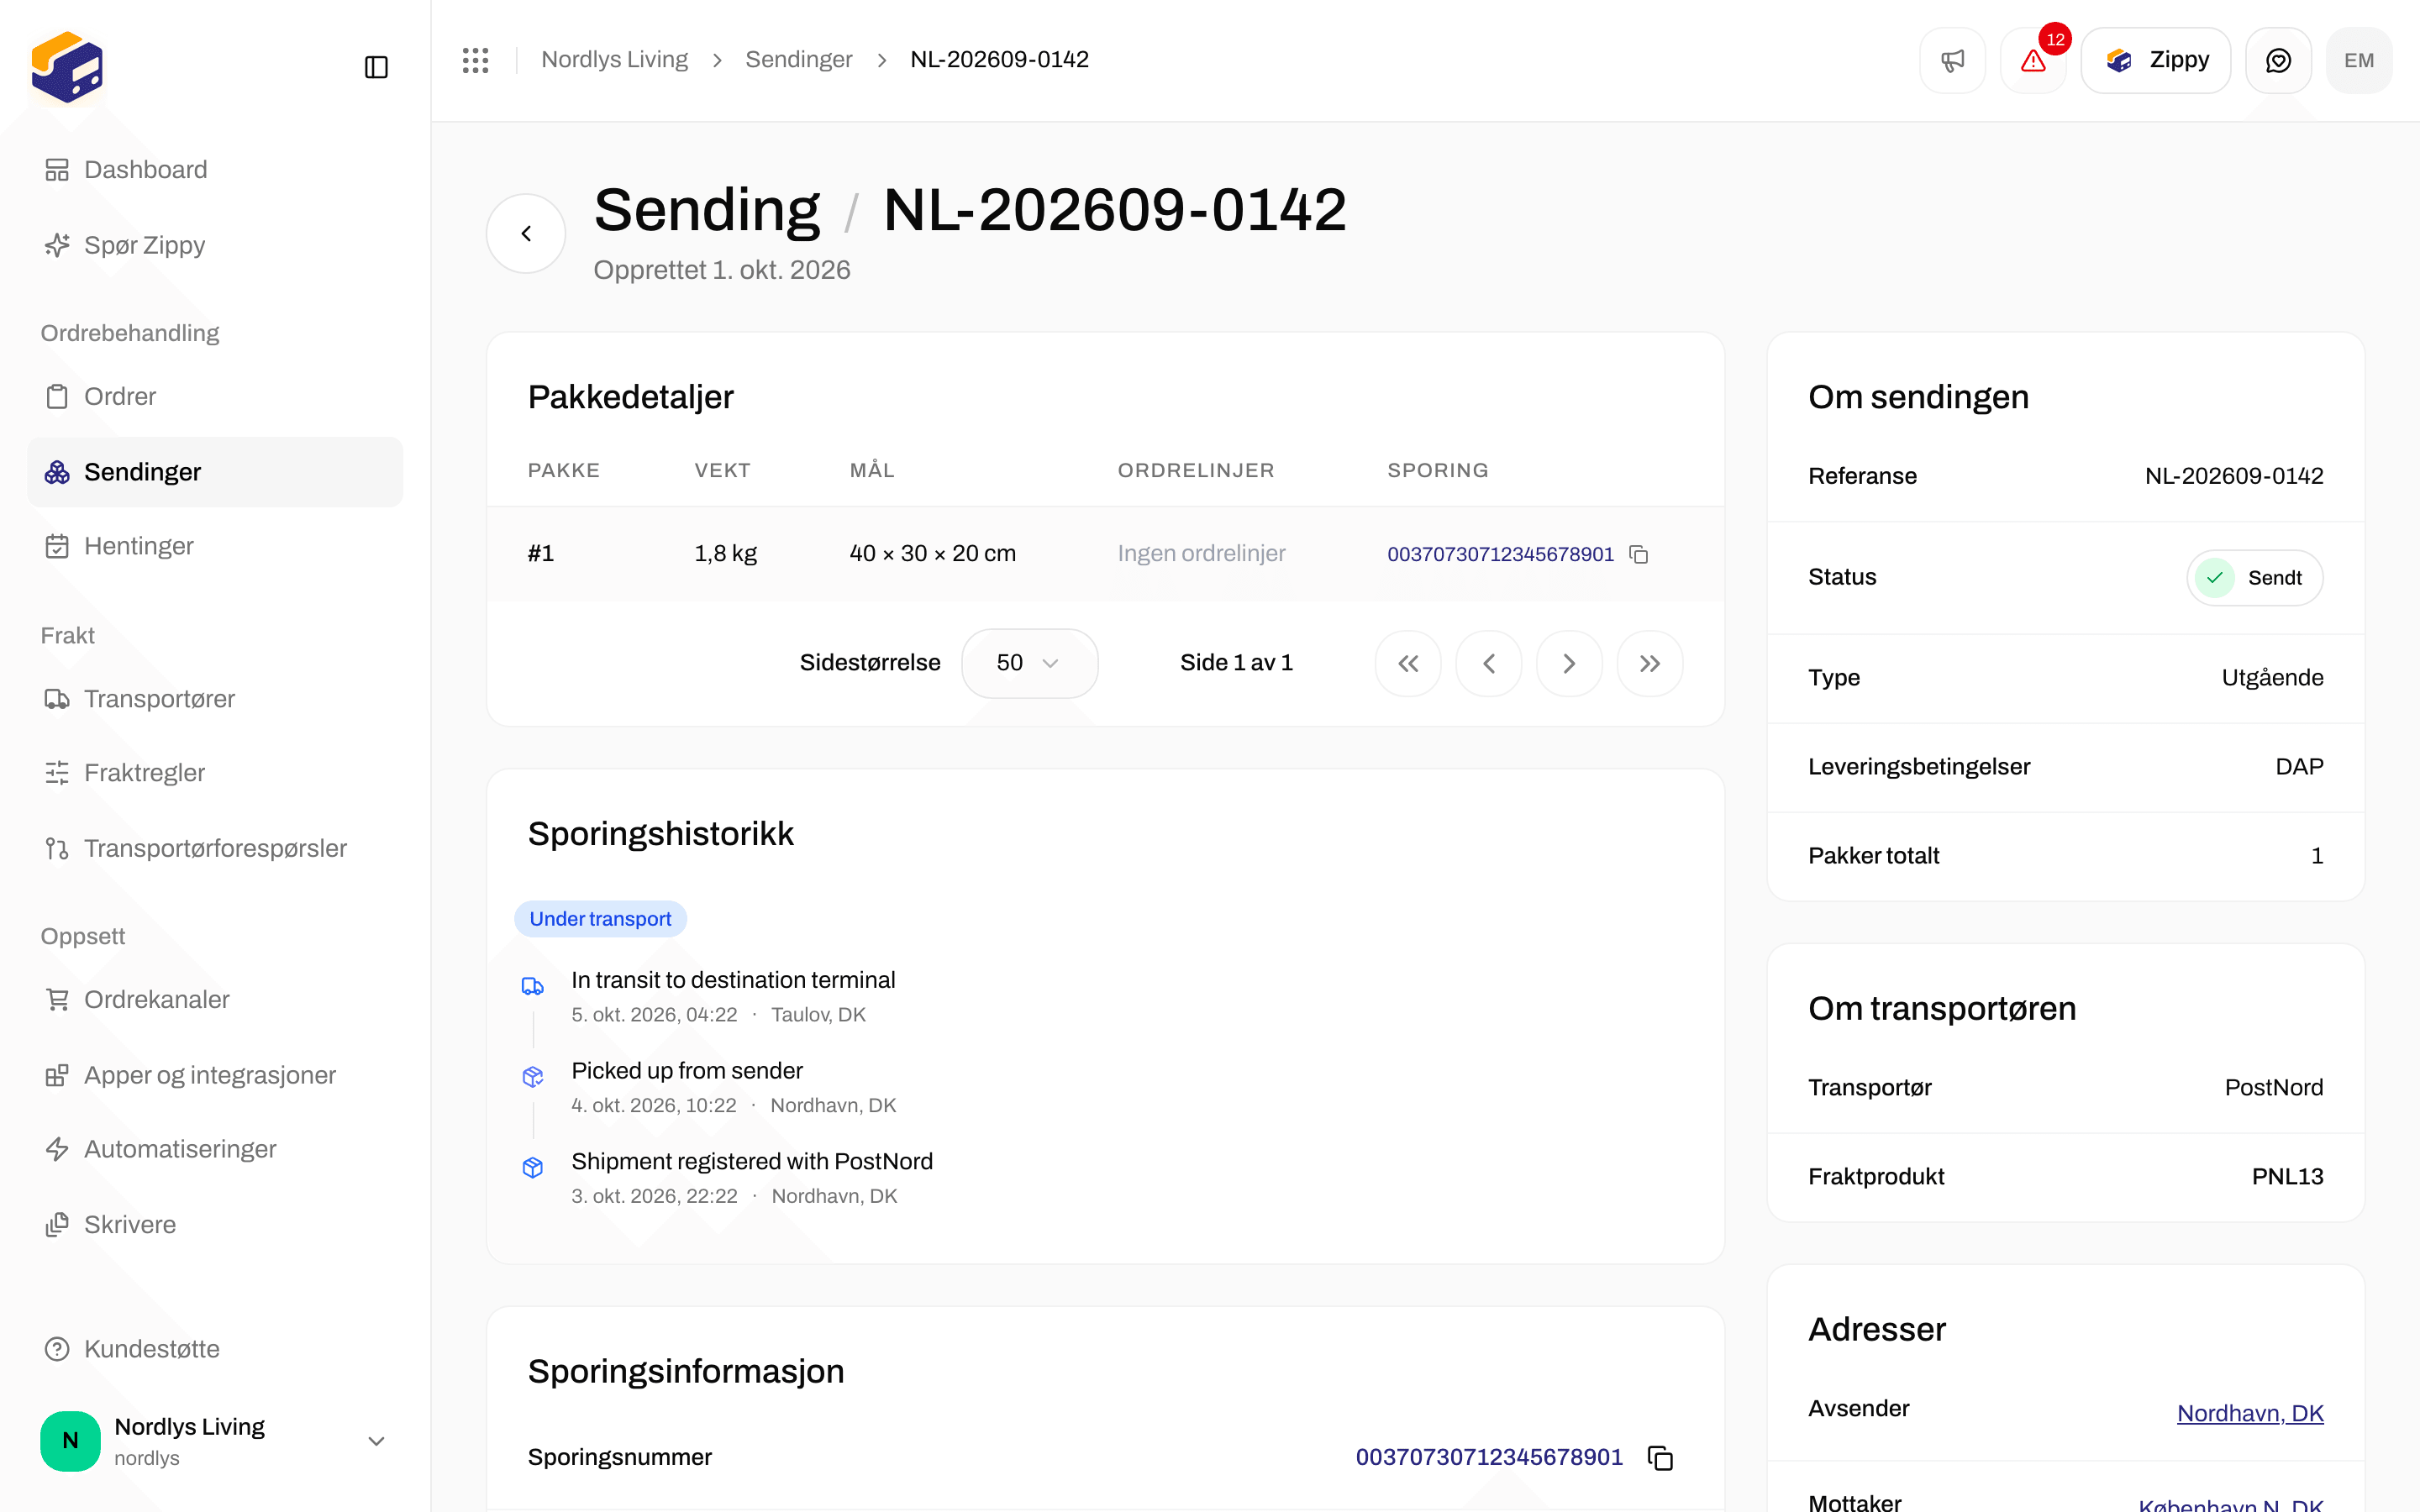The height and width of the screenshot is (1512, 2420).
Task: Open Apper og integrasjoner
Action: click(215, 1075)
